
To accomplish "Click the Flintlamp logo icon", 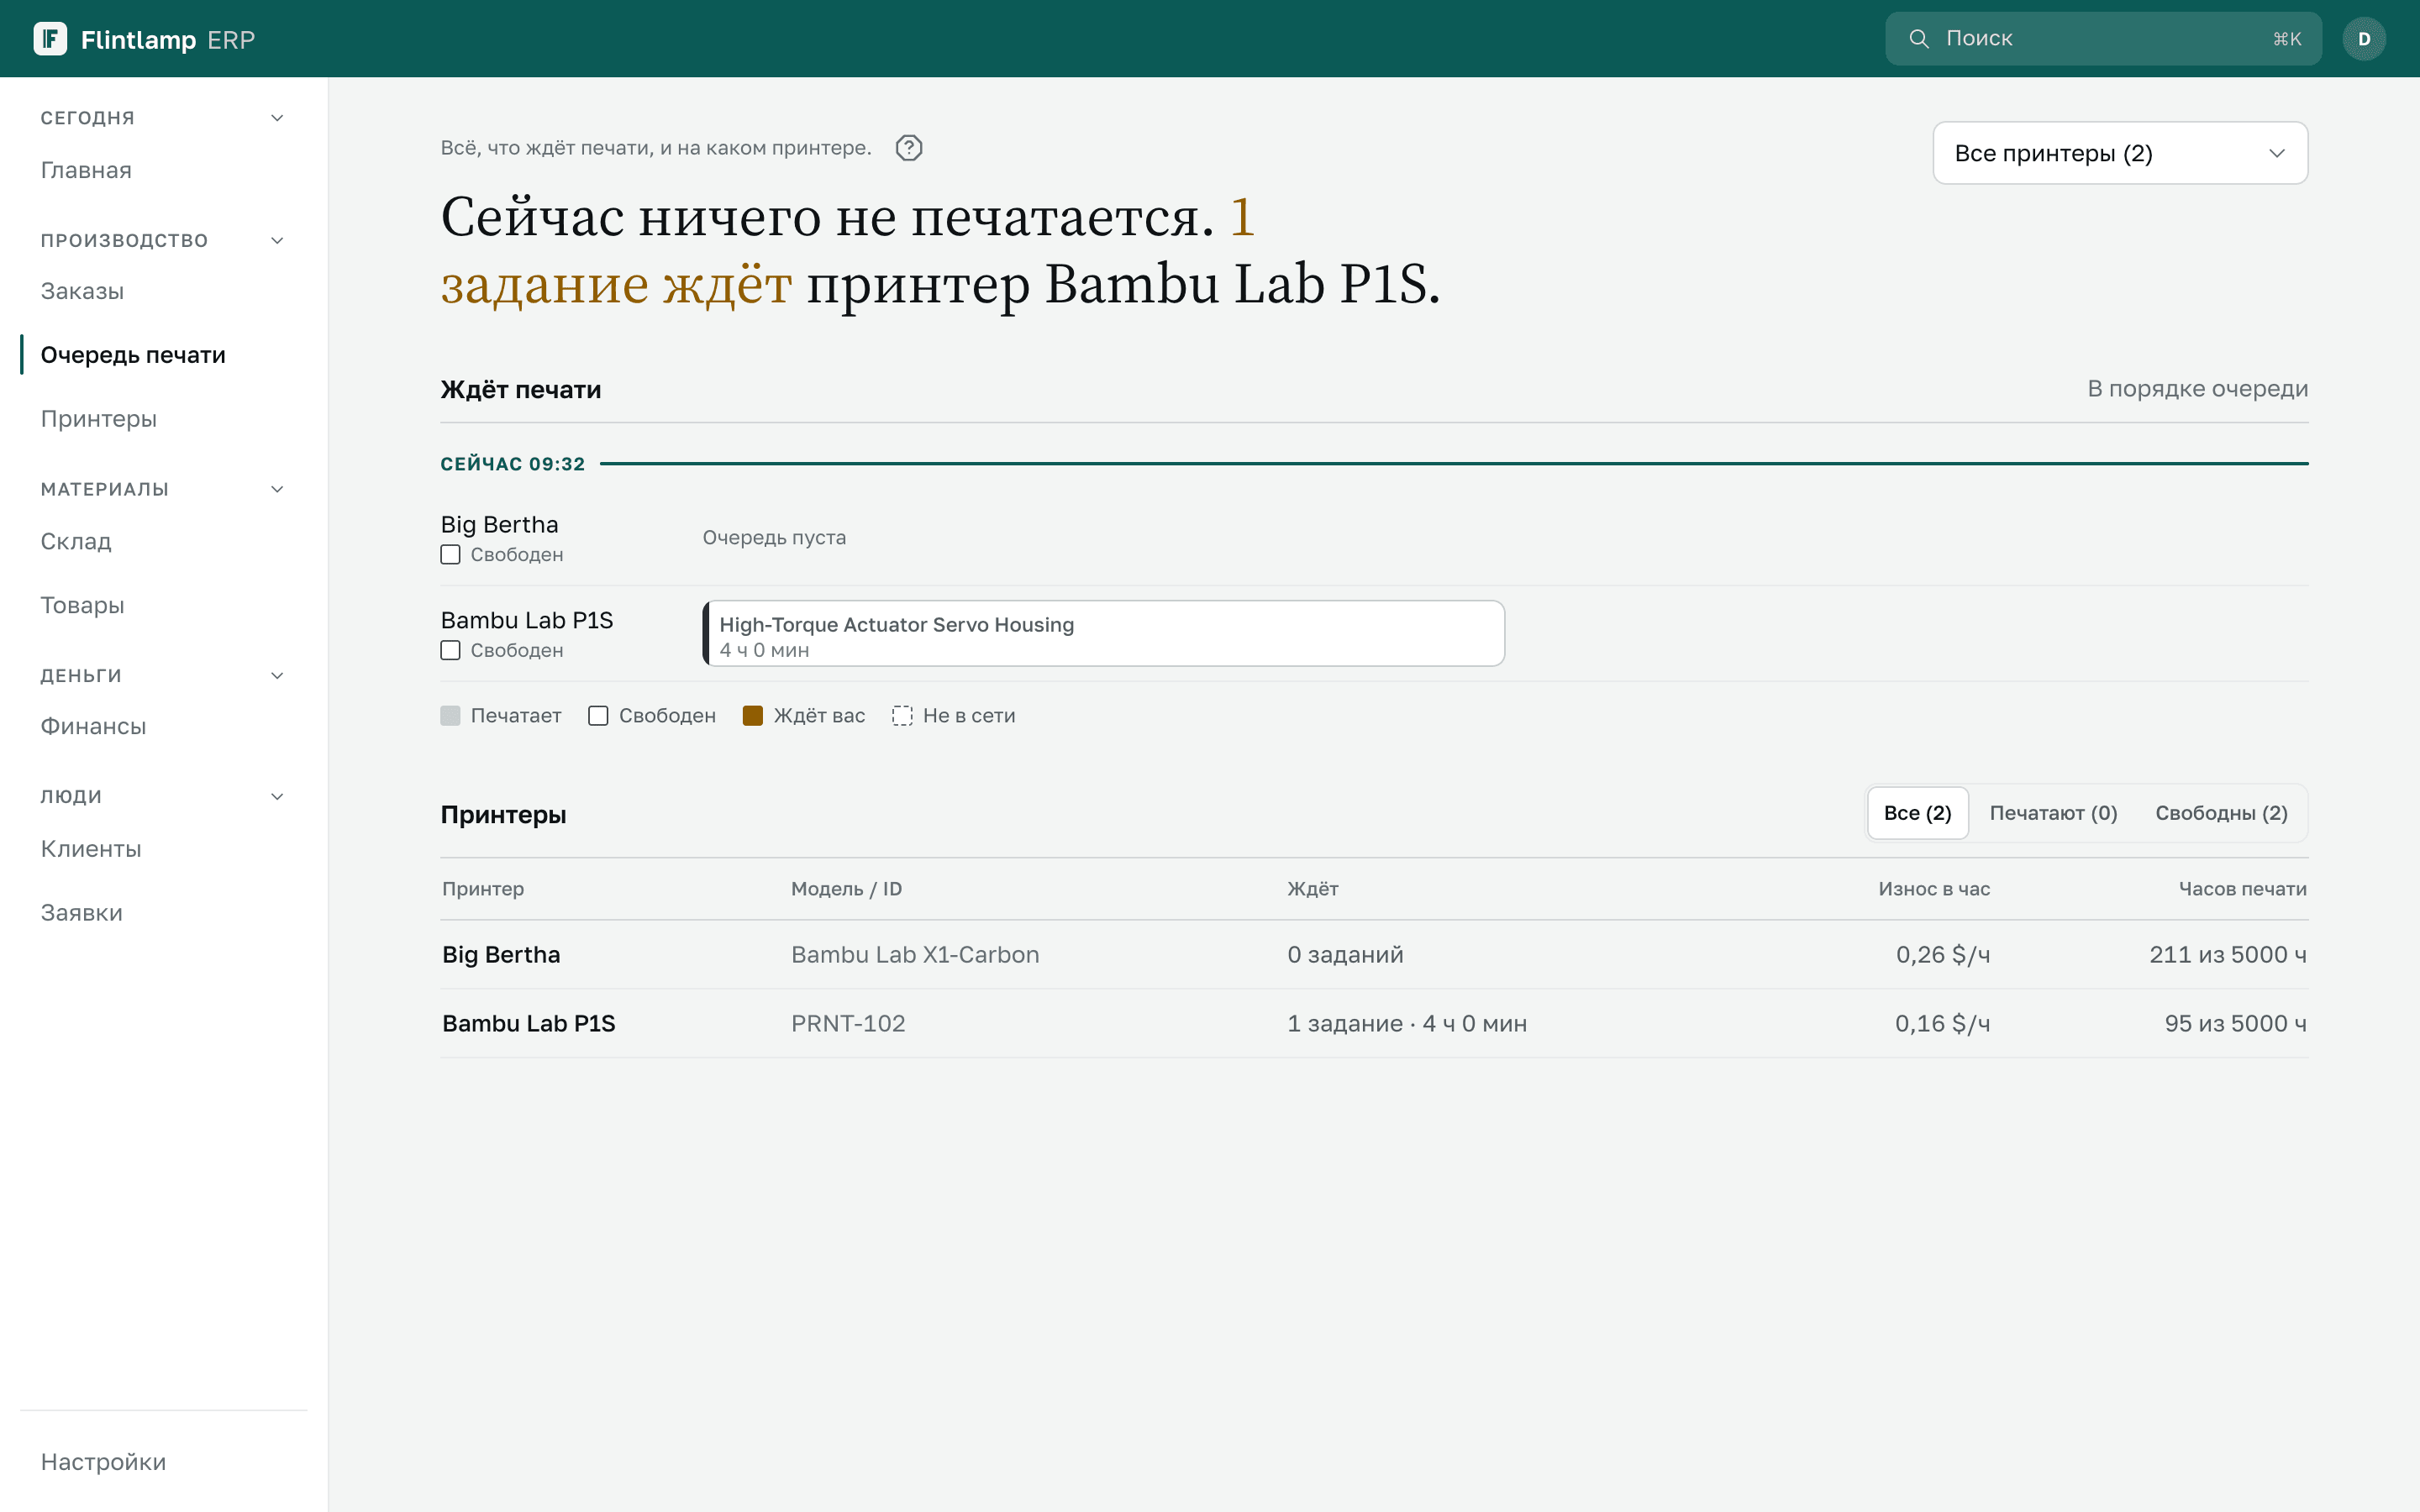I will [x=50, y=39].
